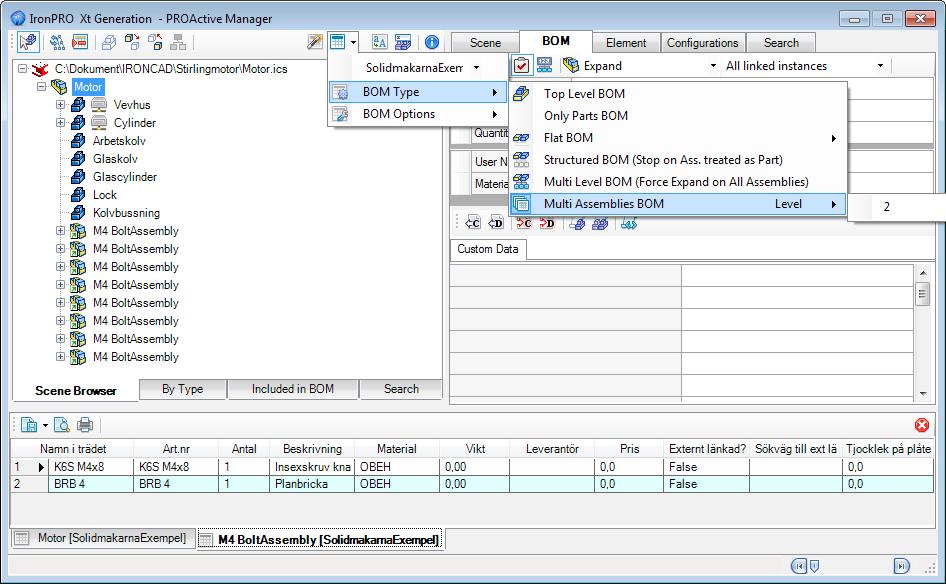Select Multi Assemblies BOM entry
Viewport: 946px width, 584px height.
(678, 204)
